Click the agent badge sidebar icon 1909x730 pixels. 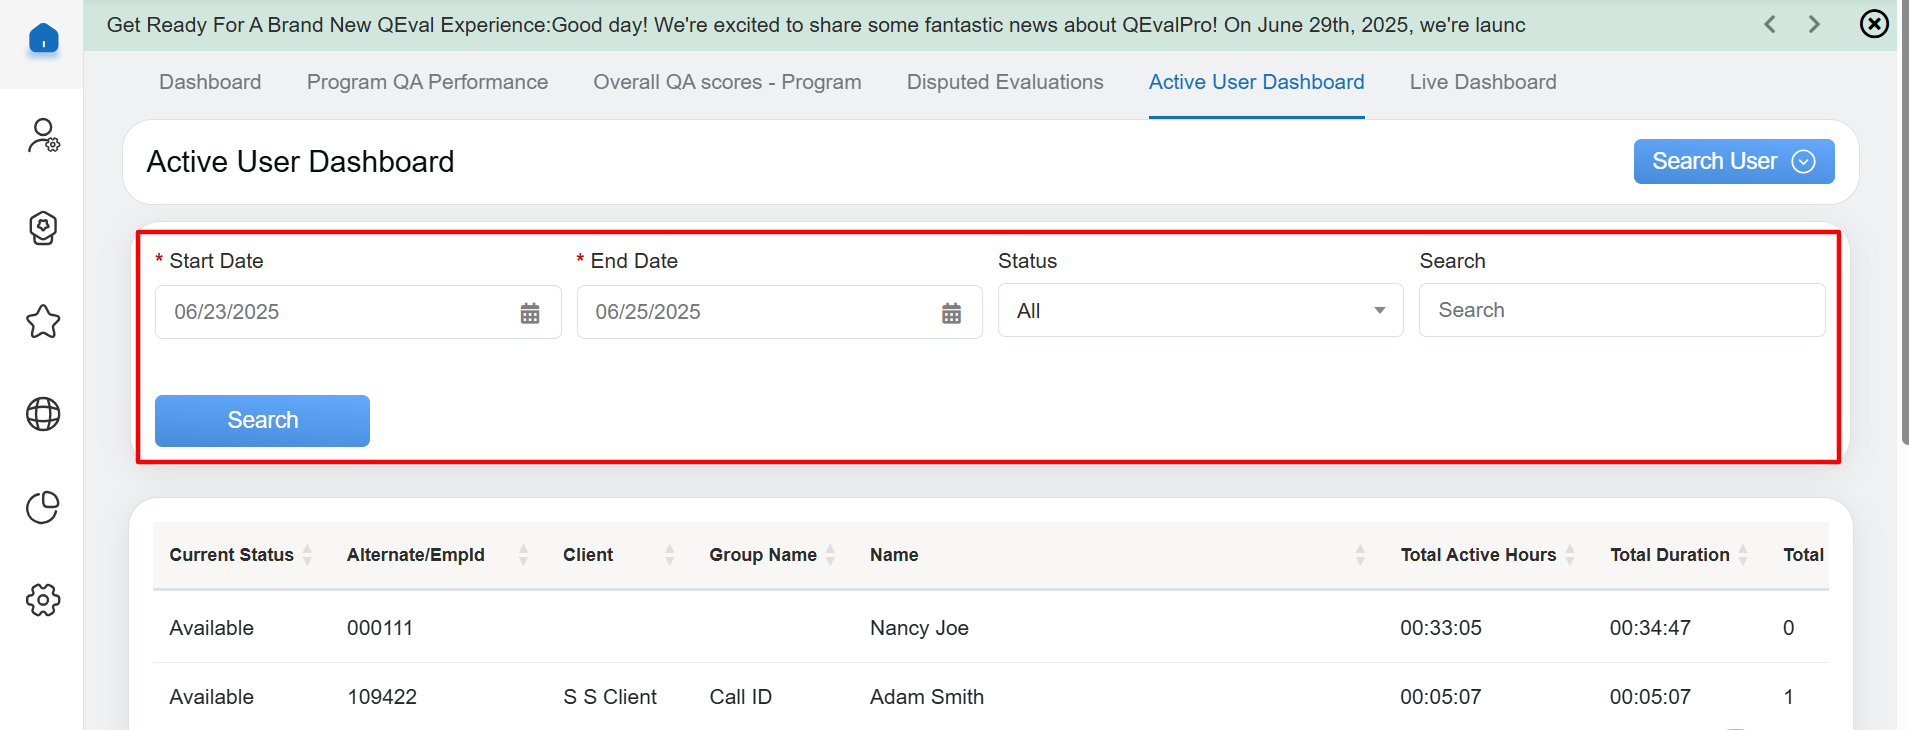click(x=43, y=228)
